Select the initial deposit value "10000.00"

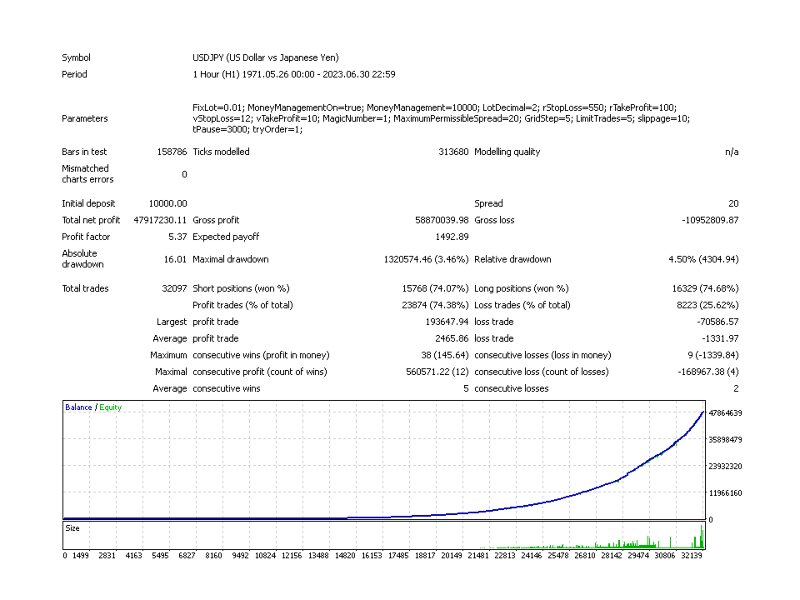(x=168, y=204)
